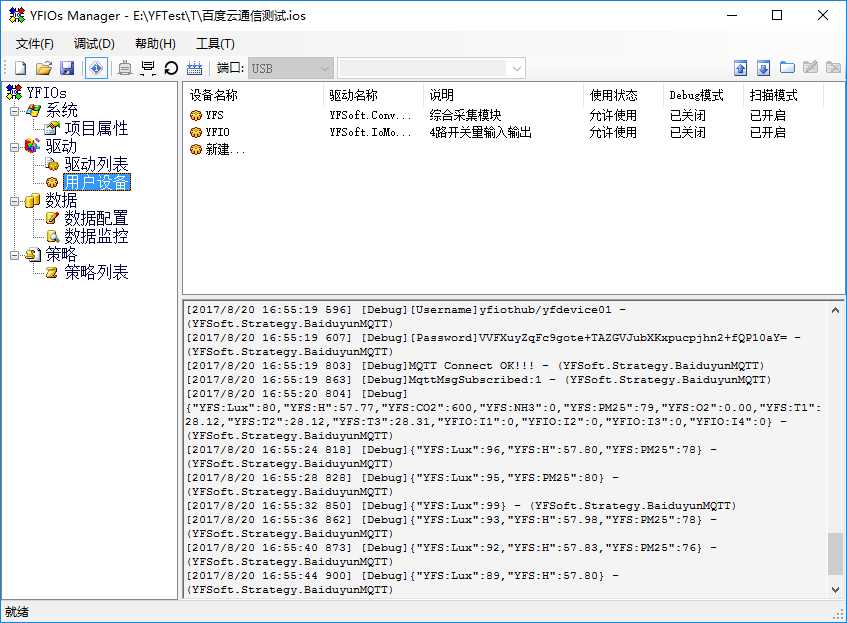Click the blue keyboard-style toolbar icon

point(194,68)
